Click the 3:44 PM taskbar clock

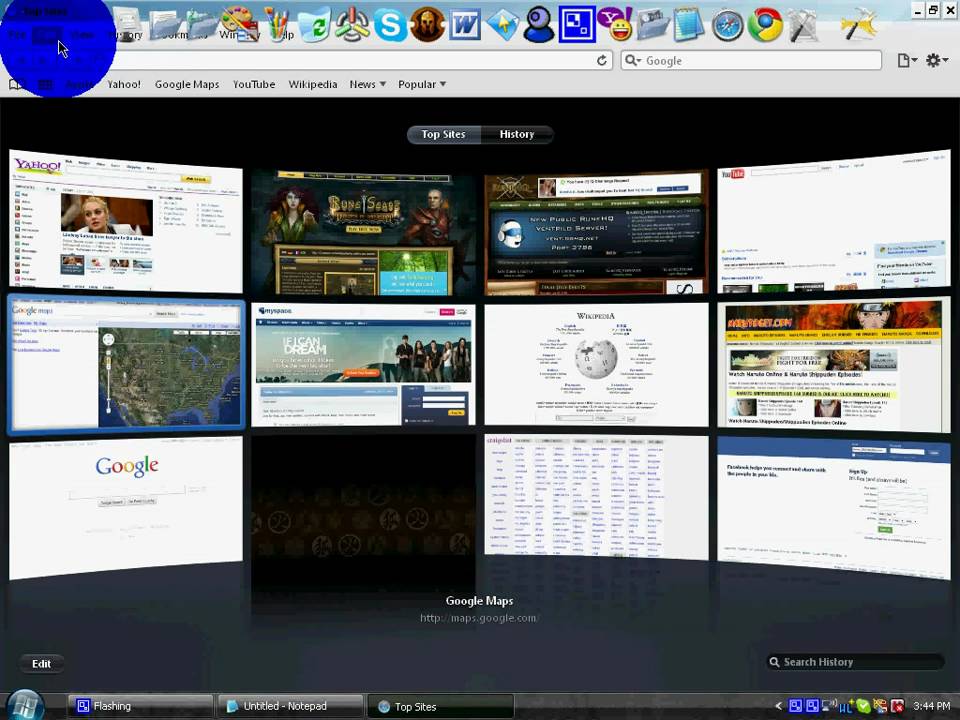[x=932, y=706]
